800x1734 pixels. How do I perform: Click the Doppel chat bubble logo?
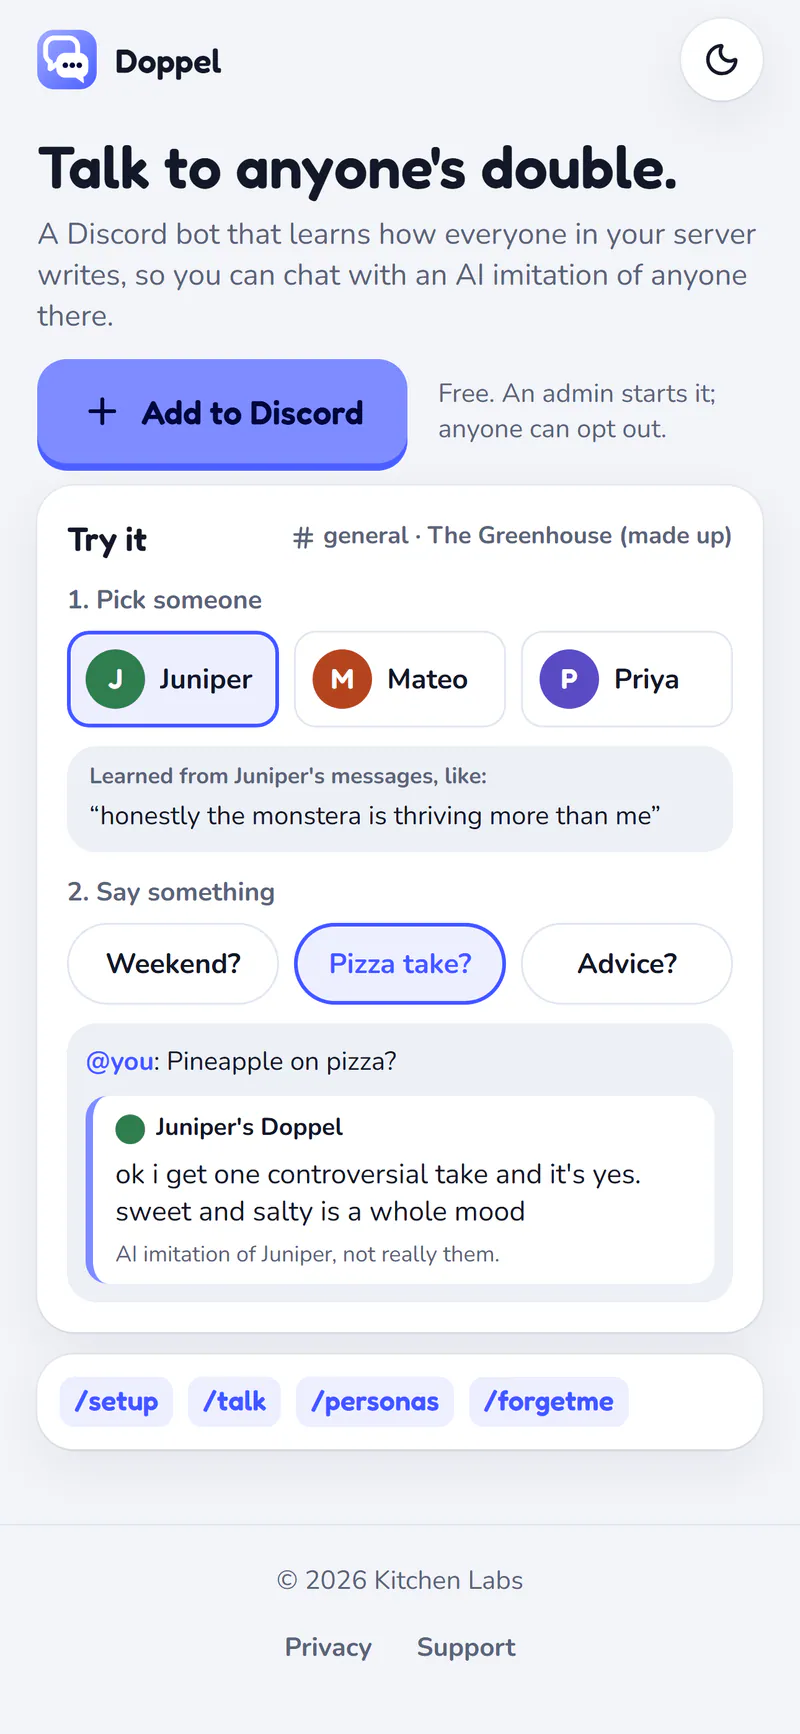click(x=67, y=60)
